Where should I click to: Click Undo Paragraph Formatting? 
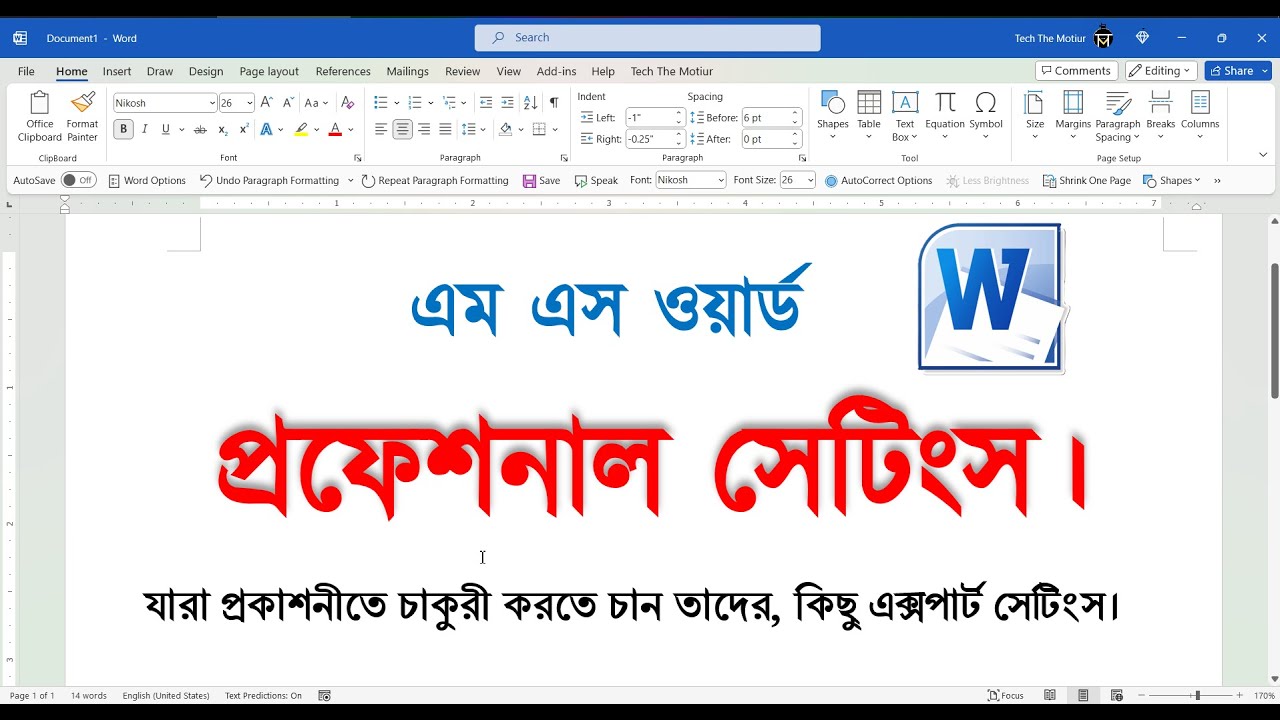click(x=269, y=181)
